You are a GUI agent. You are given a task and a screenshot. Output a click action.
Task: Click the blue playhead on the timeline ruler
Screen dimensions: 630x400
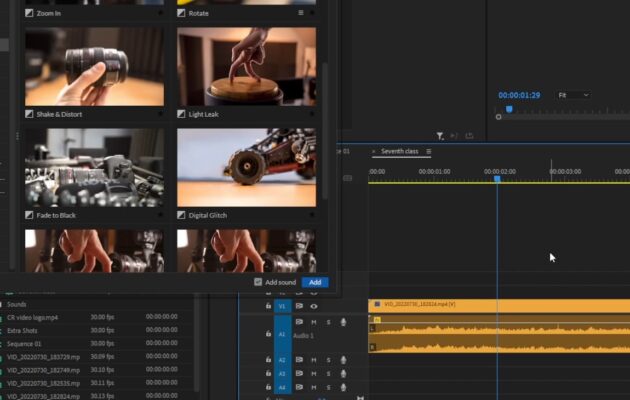[x=497, y=177]
